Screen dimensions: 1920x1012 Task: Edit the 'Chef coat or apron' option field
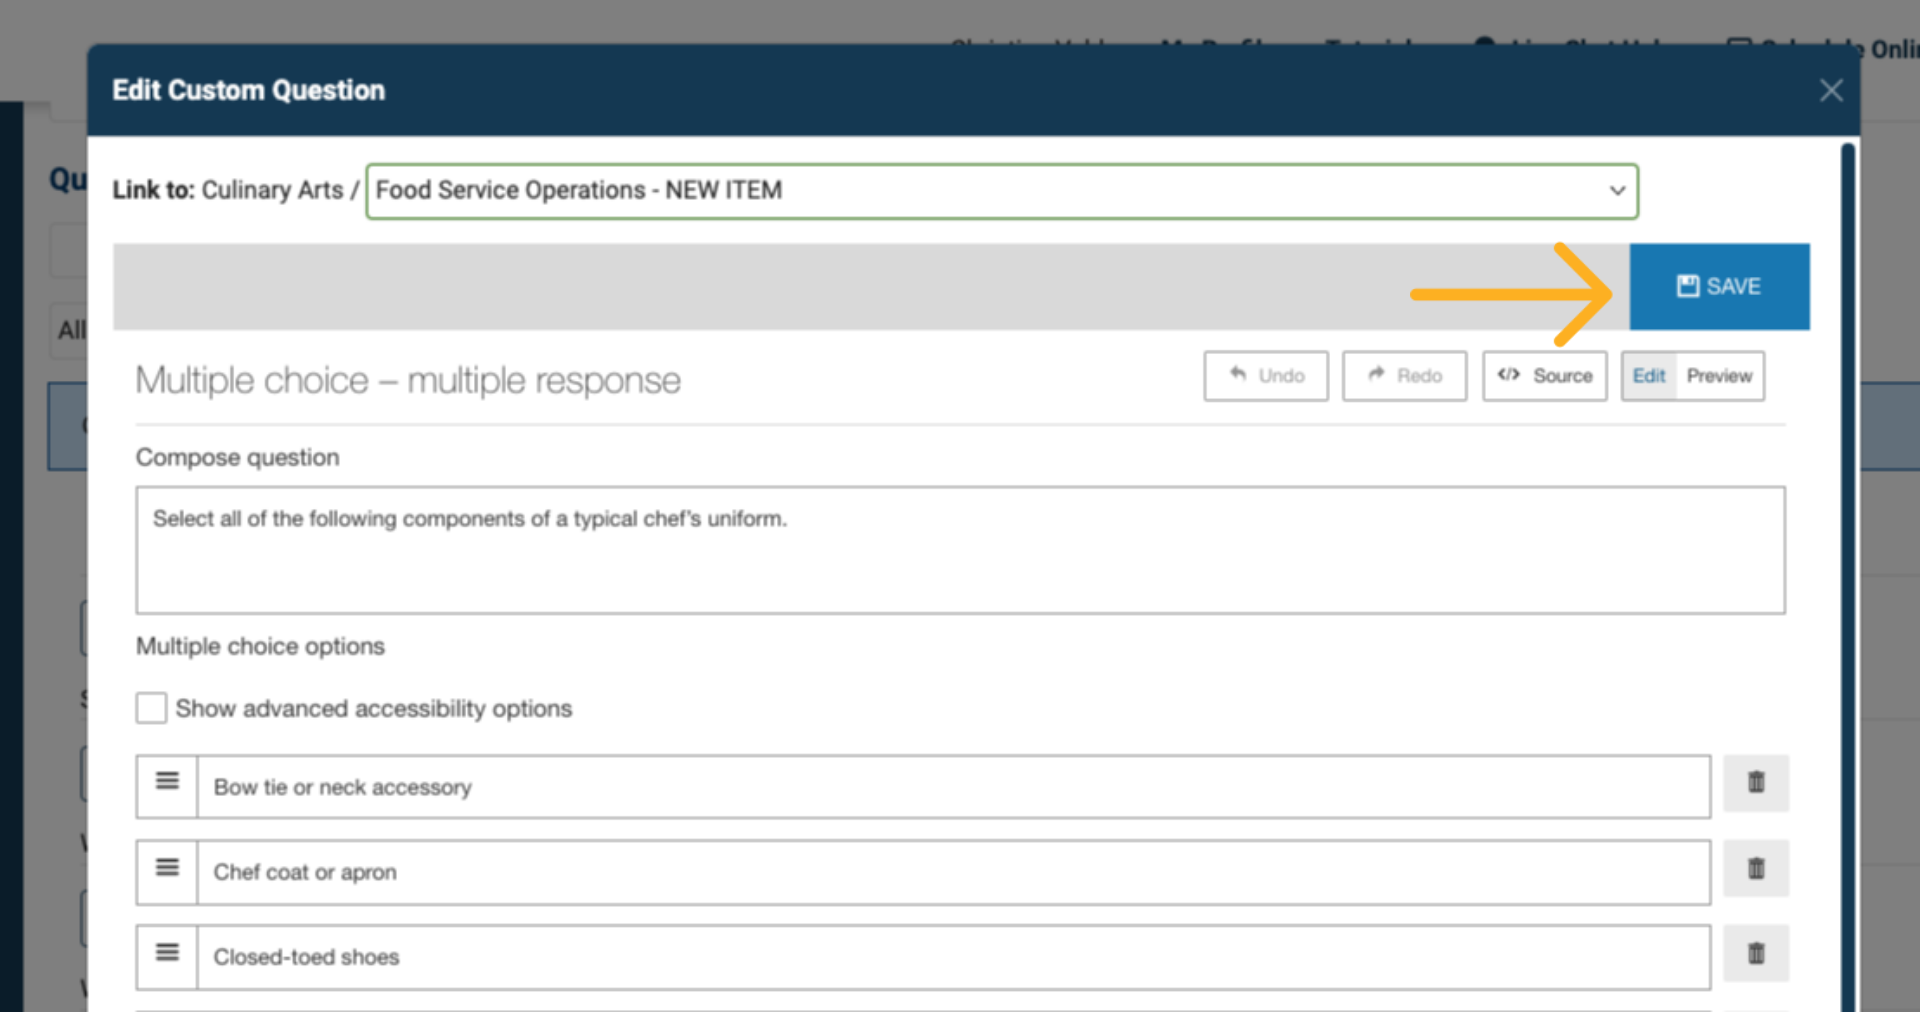(952, 872)
